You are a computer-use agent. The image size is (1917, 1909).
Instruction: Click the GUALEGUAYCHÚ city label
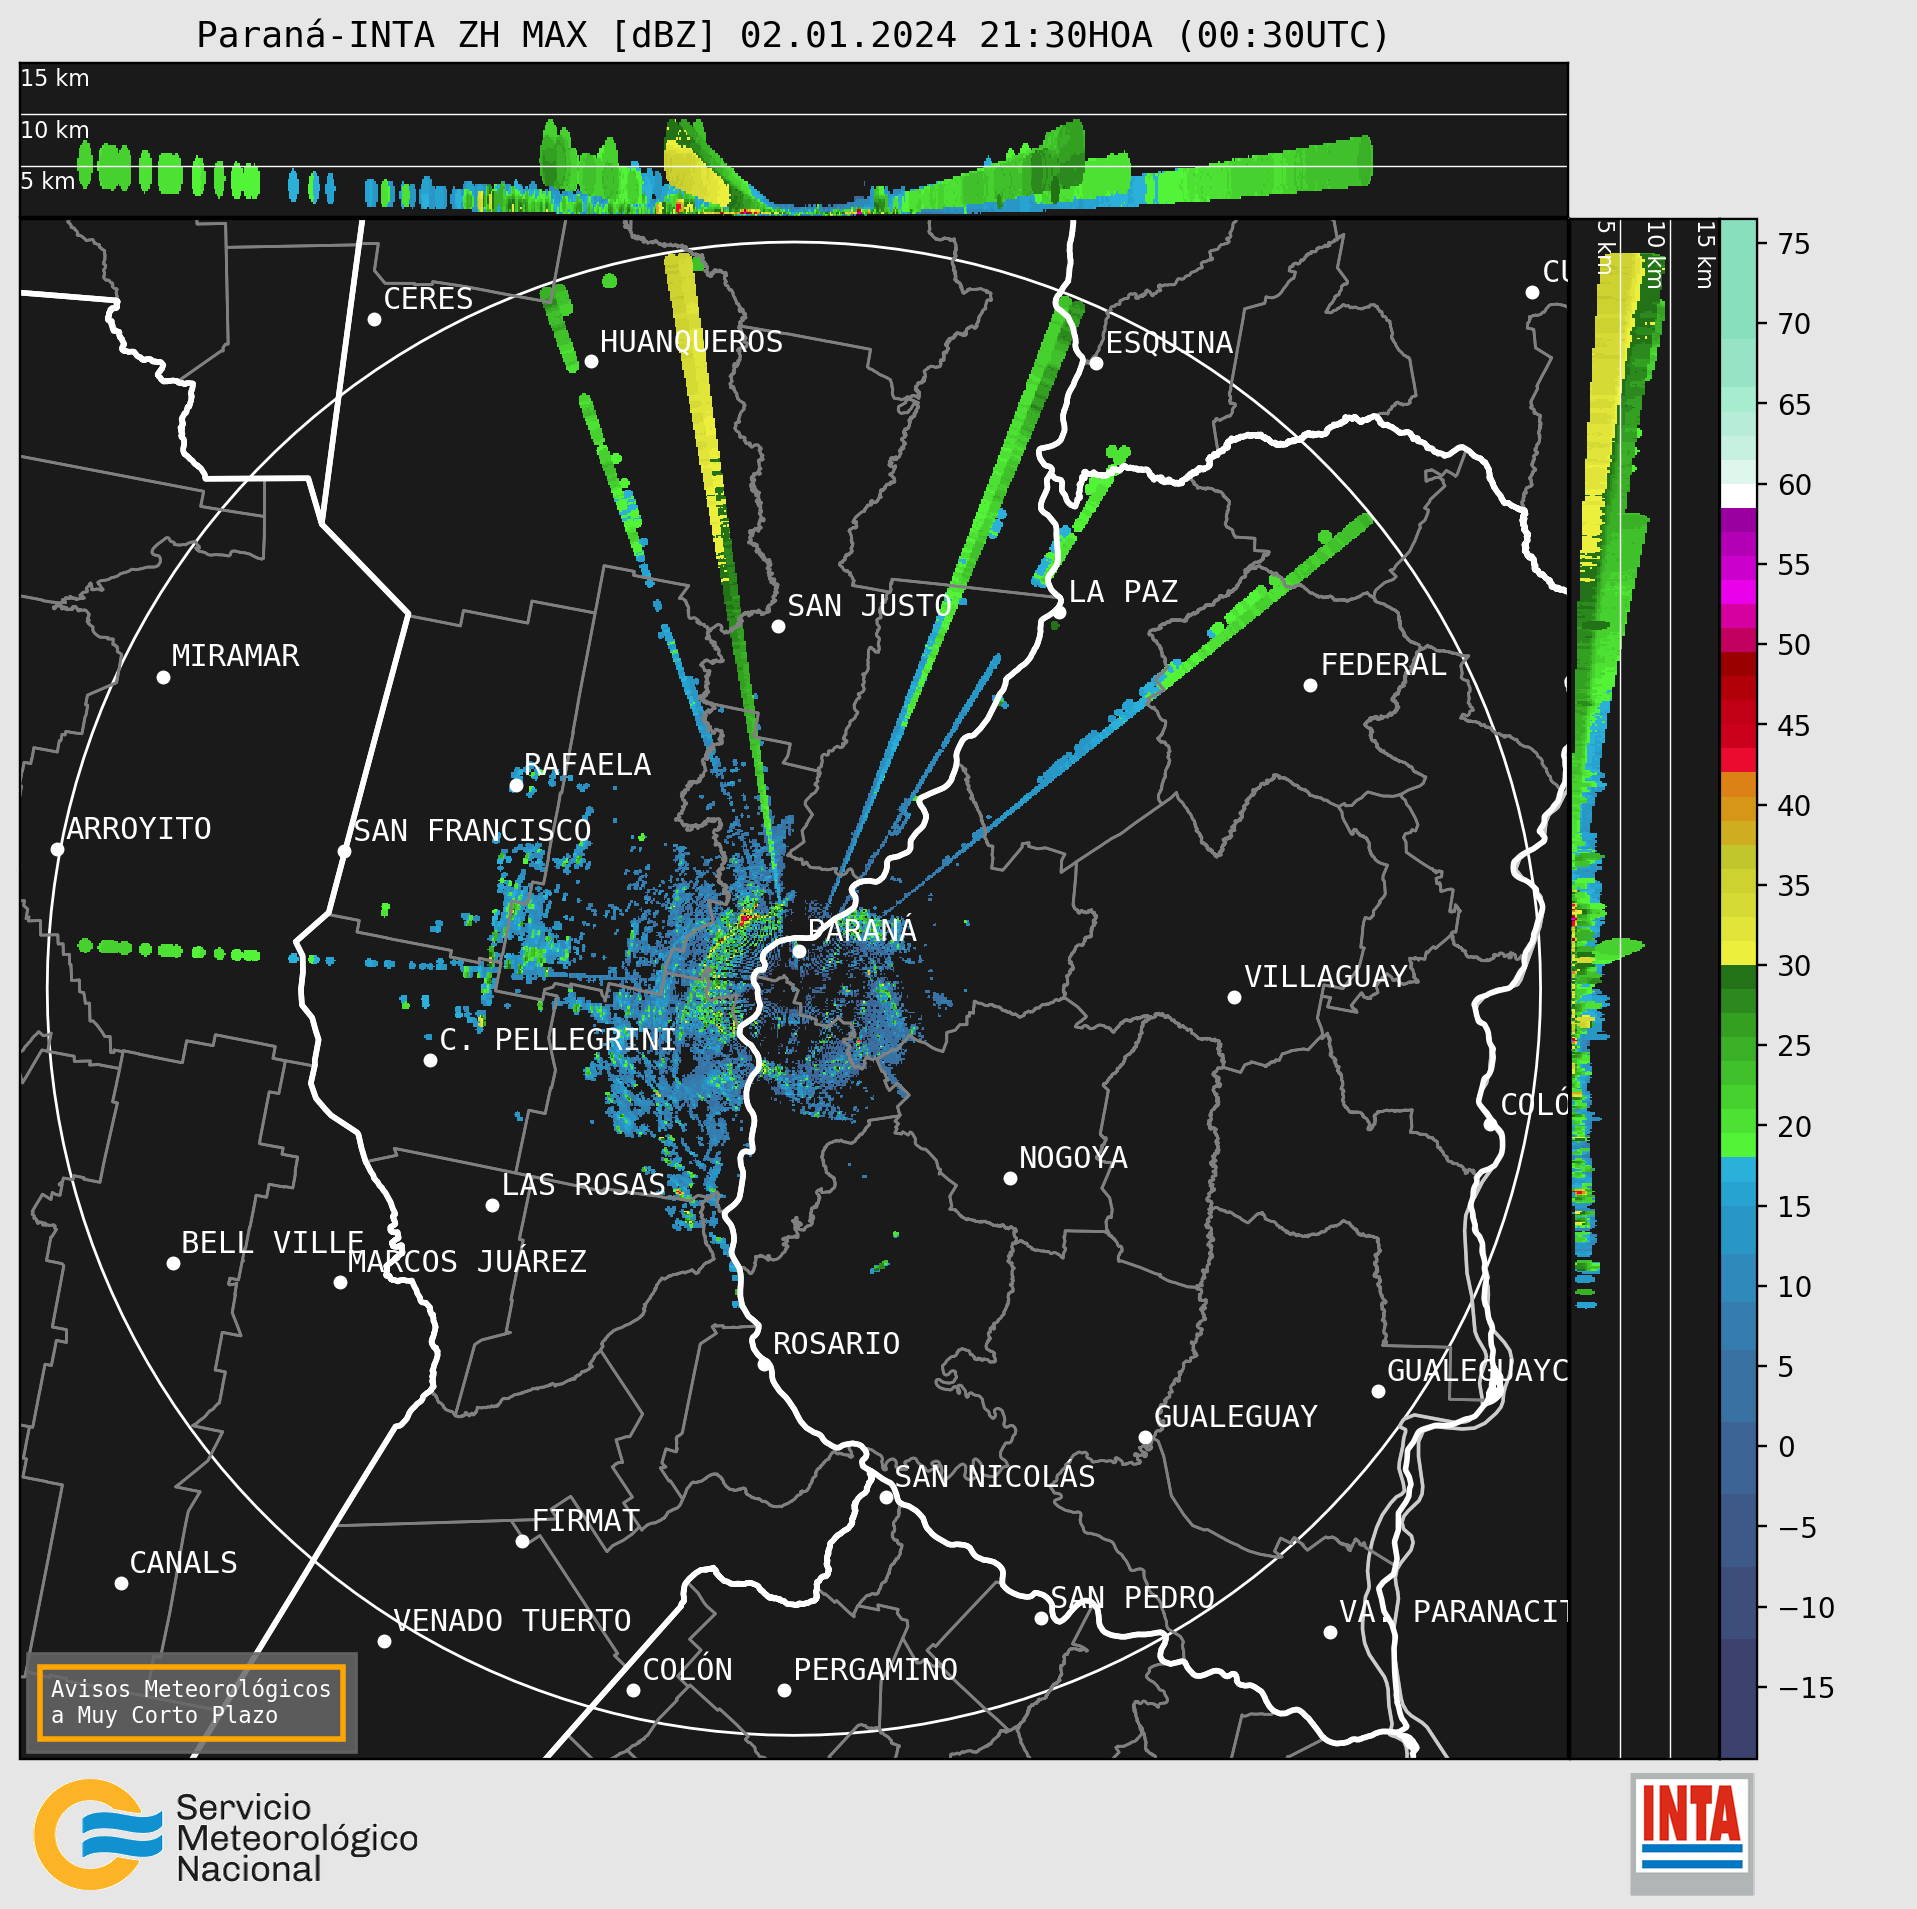coord(1477,1370)
